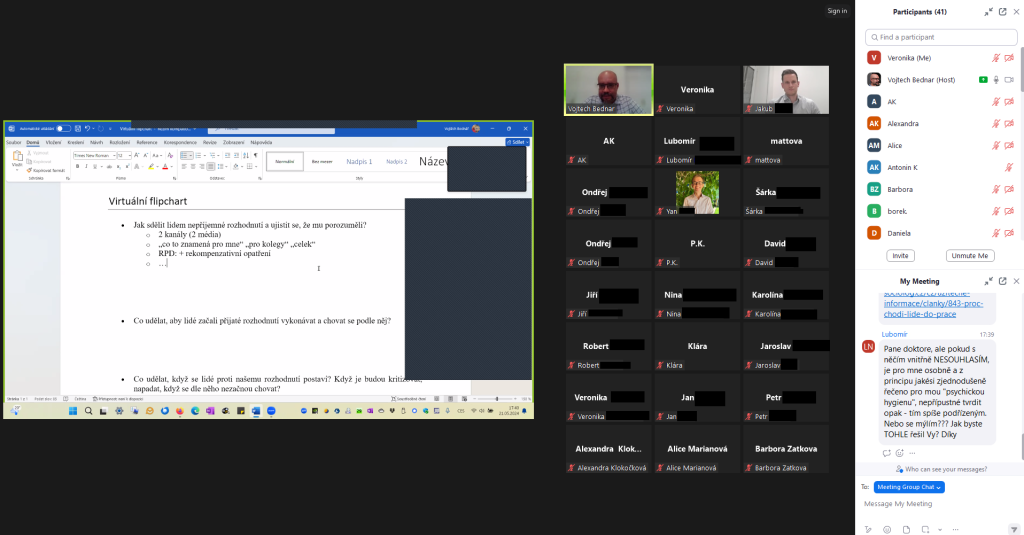Expand more options beside screenshot icon

pos(940,529)
